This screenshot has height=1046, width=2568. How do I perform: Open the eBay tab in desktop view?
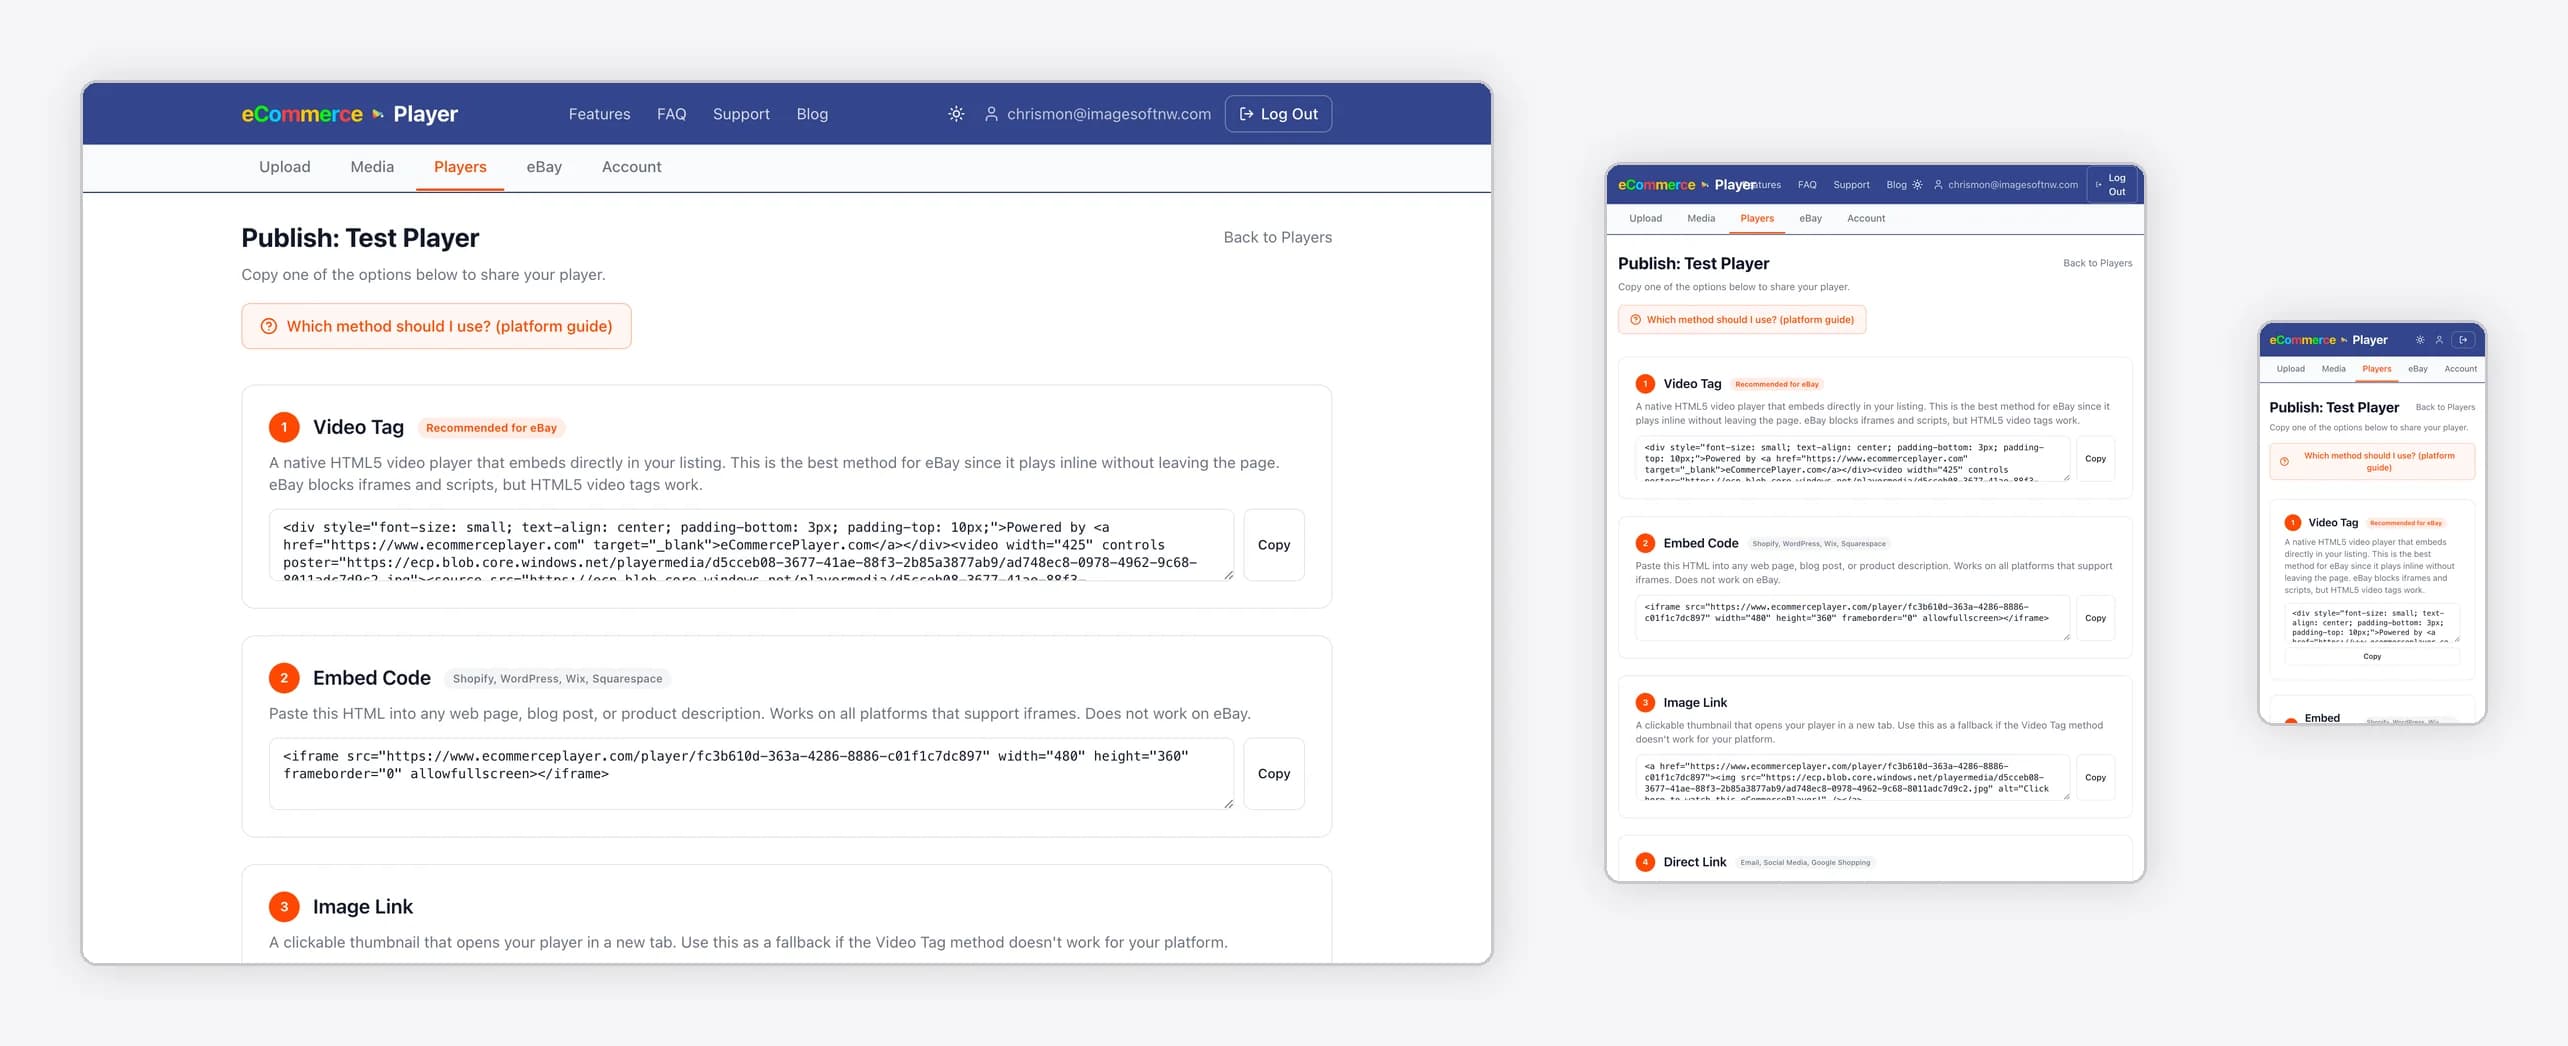pyautogui.click(x=544, y=167)
